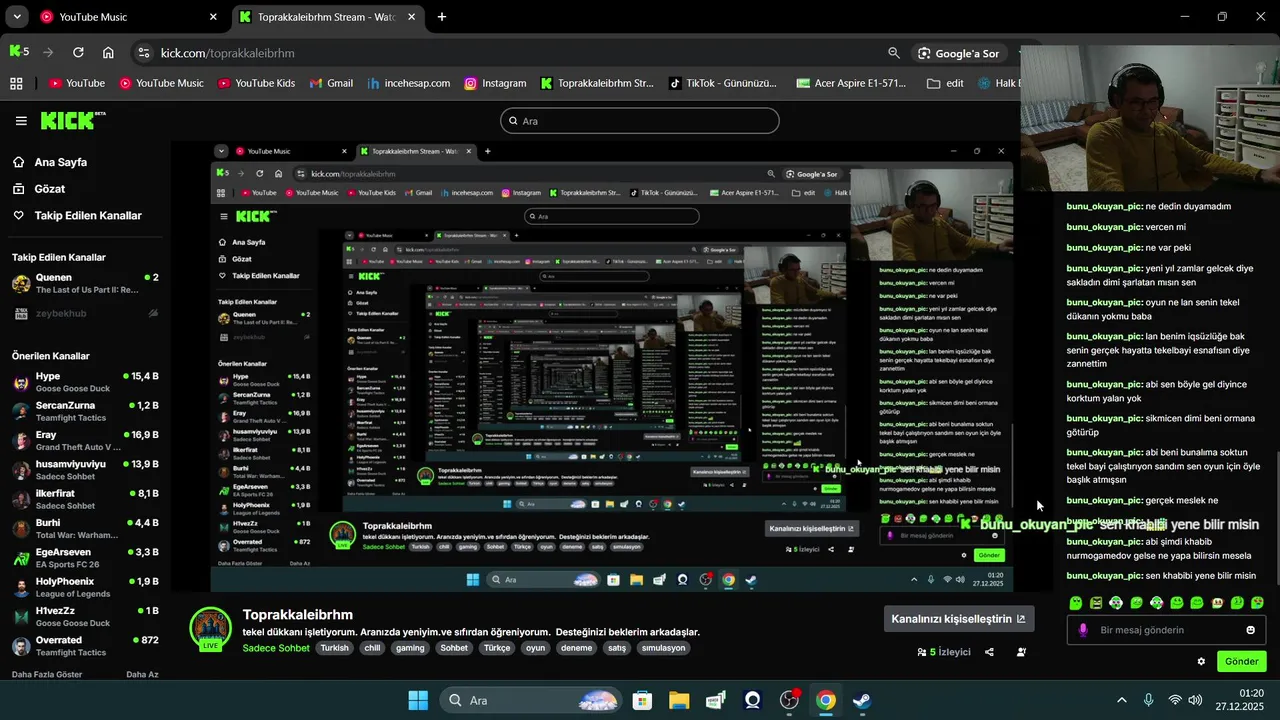Open the YouTube bookmark

coord(77,83)
